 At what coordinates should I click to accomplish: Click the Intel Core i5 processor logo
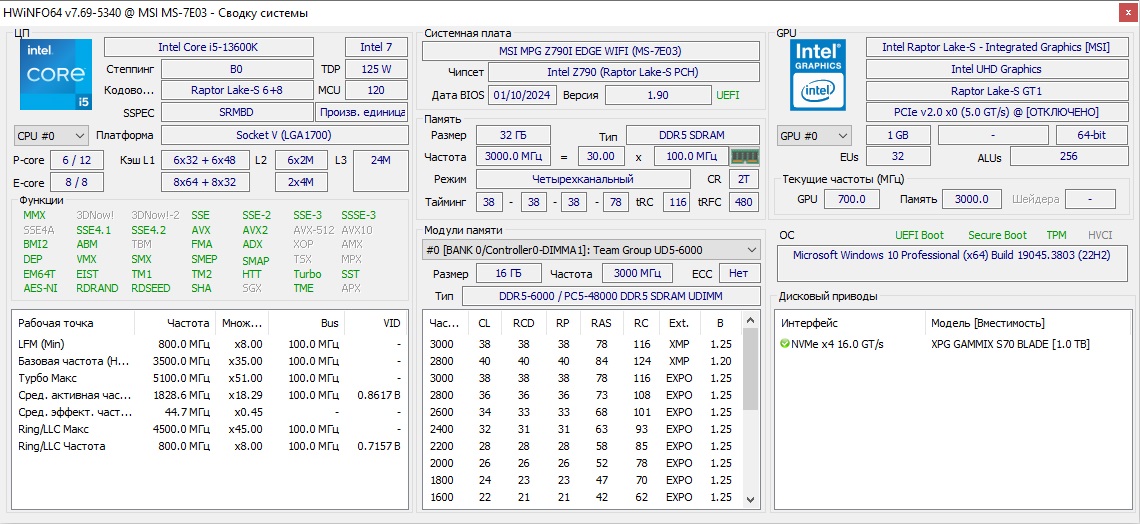55,76
